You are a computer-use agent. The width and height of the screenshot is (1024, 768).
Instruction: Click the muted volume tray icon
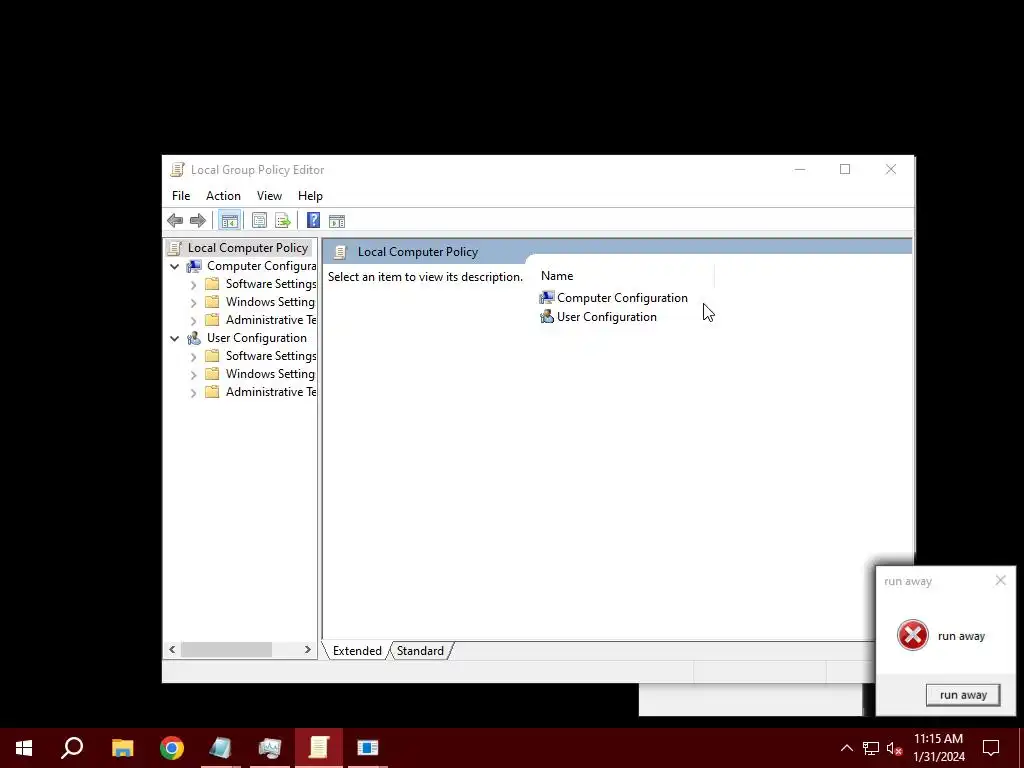pos(894,748)
